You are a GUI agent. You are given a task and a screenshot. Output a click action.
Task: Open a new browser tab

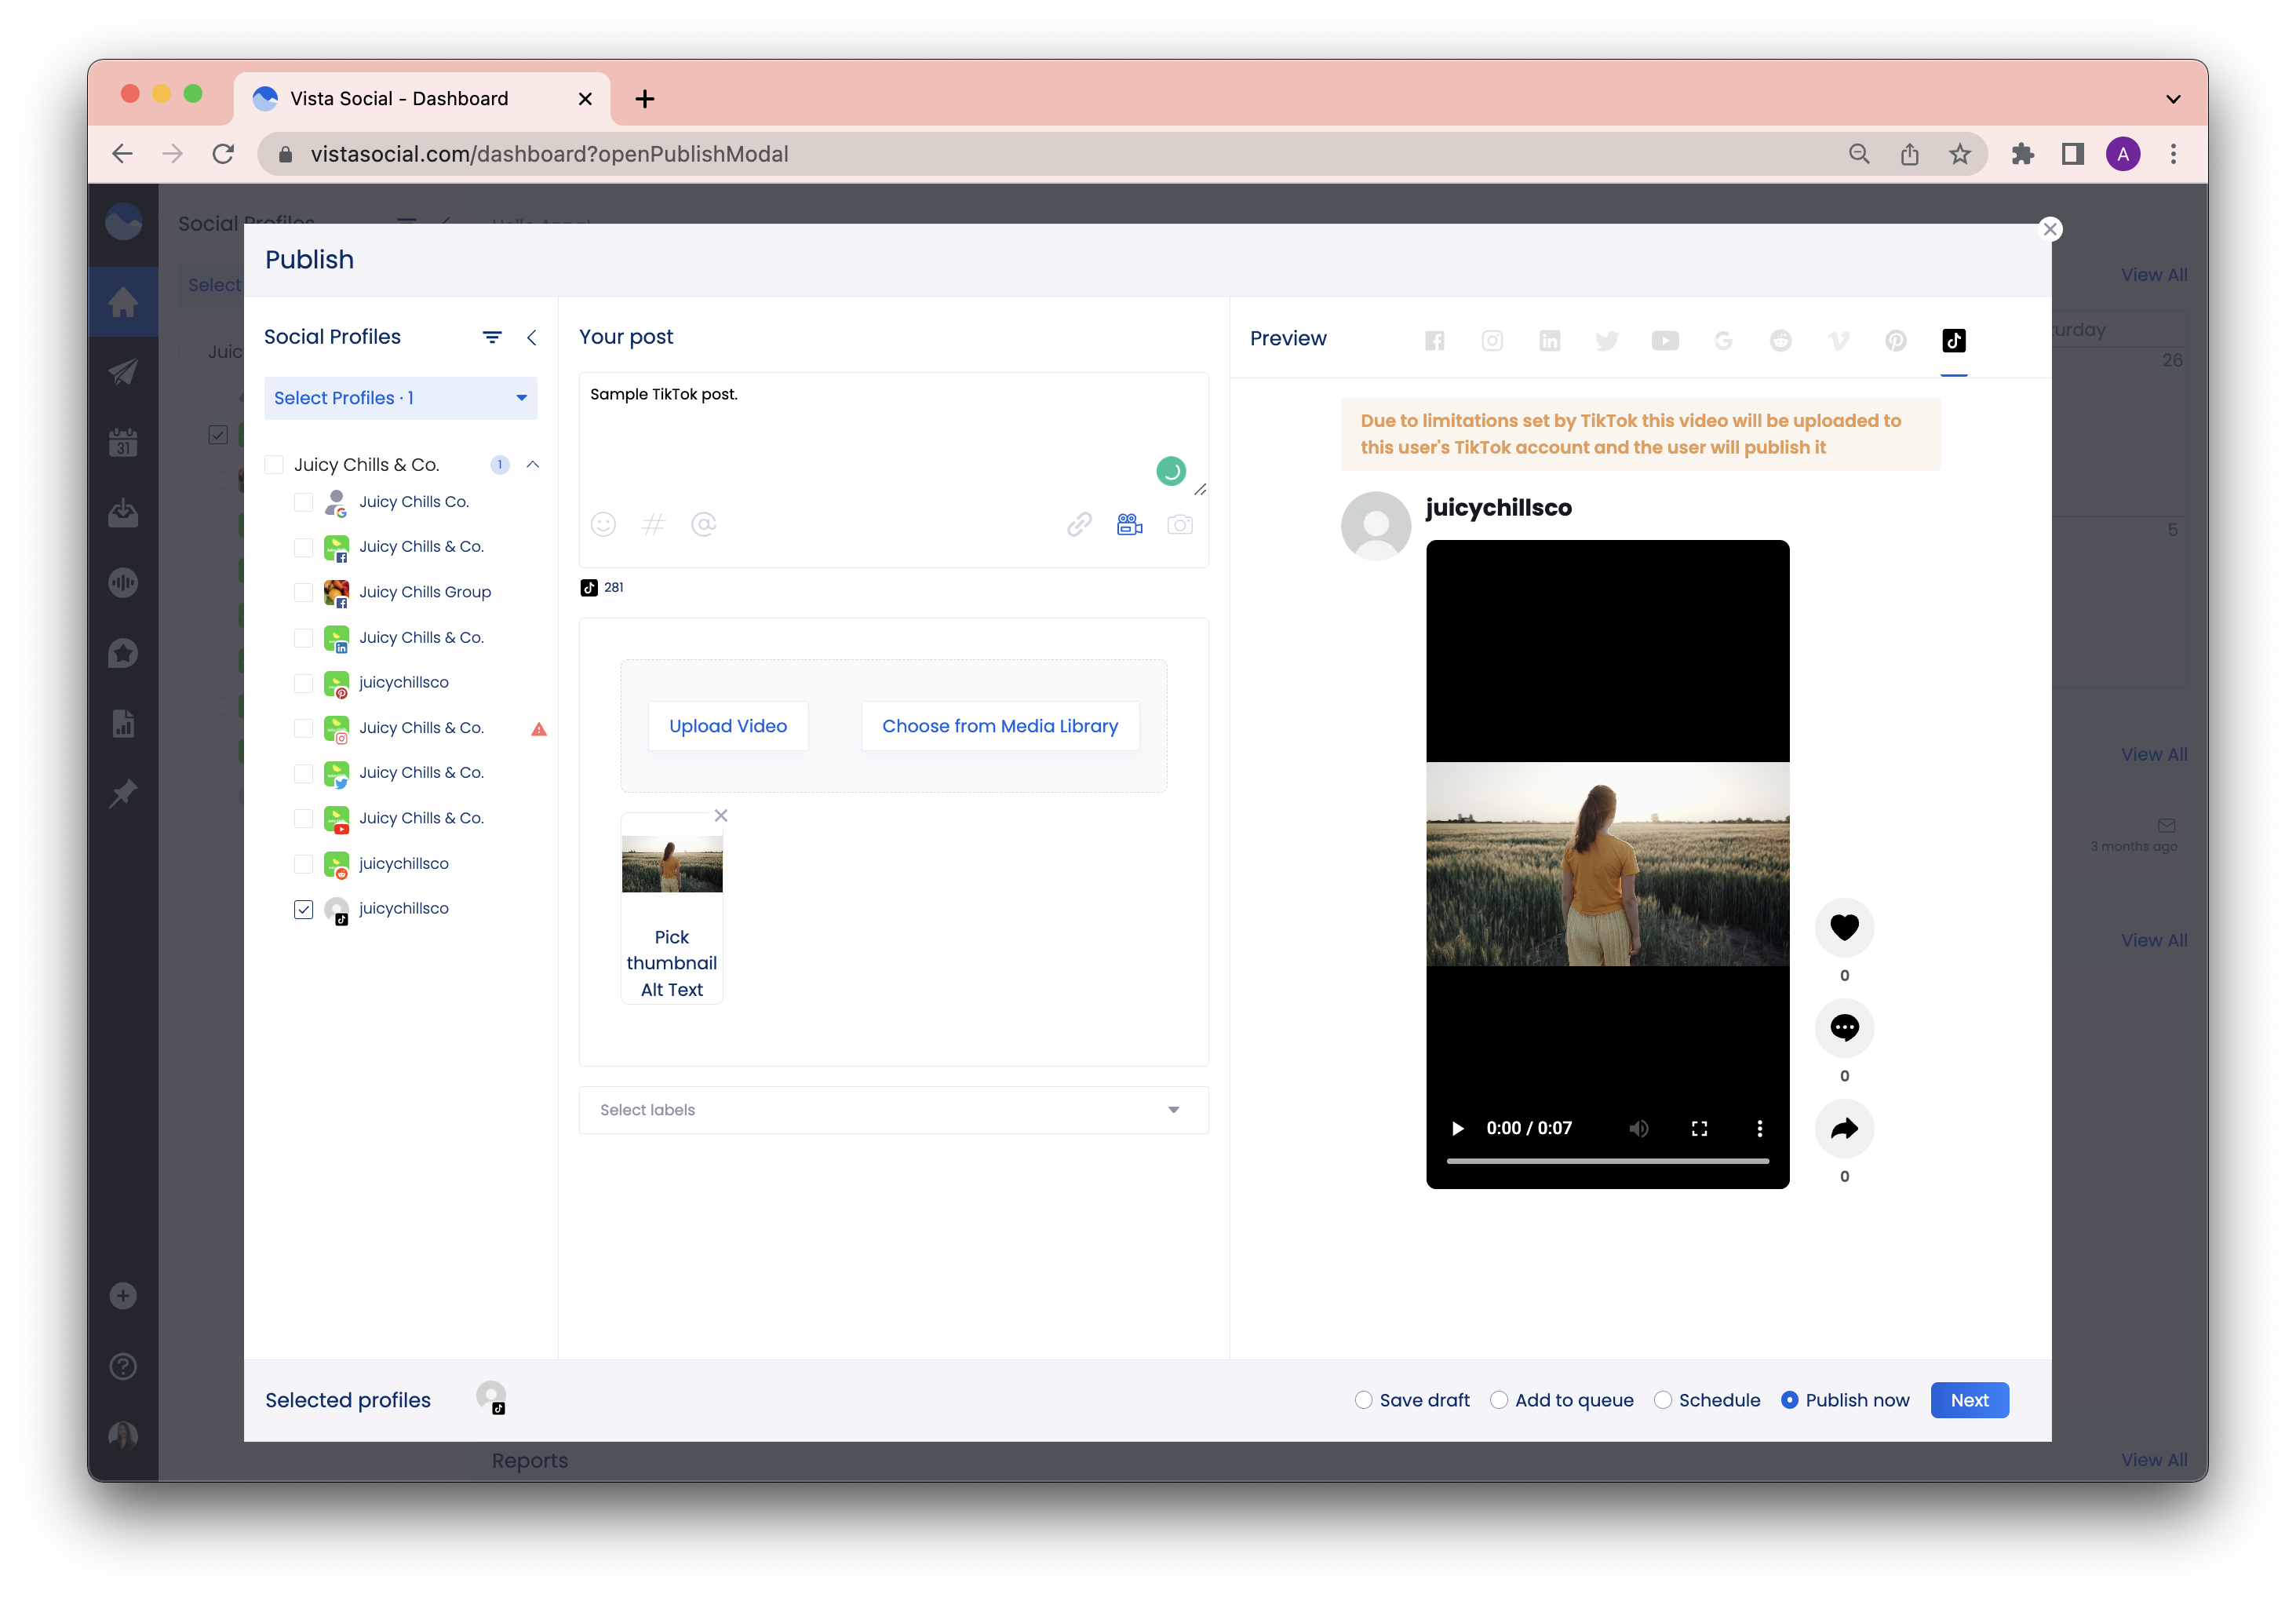(645, 99)
